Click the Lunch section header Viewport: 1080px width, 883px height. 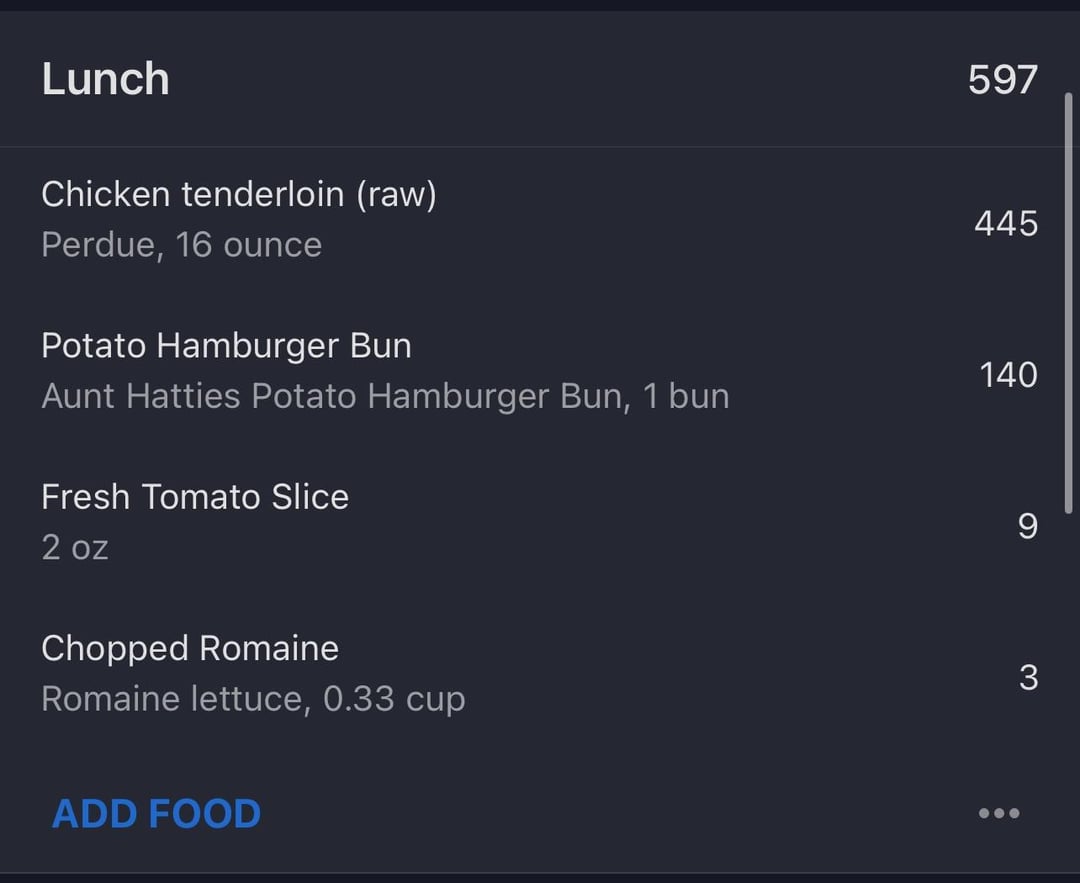click(105, 79)
